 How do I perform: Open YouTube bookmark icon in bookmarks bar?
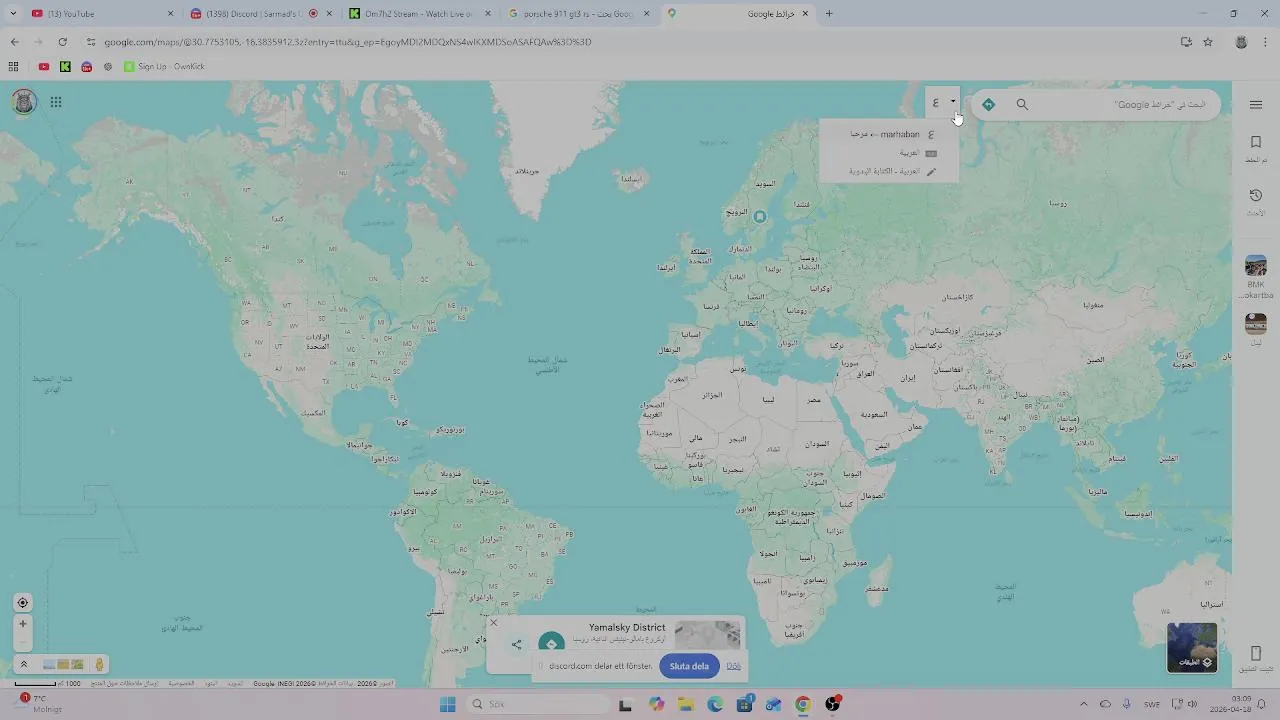click(44, 66)
